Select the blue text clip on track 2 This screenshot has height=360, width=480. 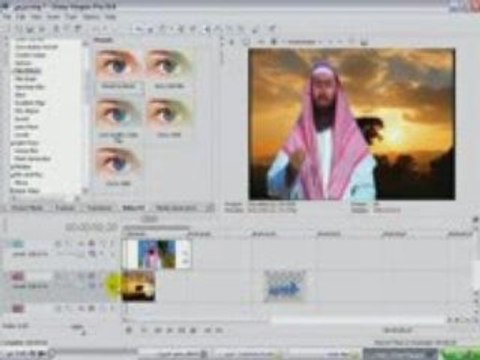click(285, 286)
